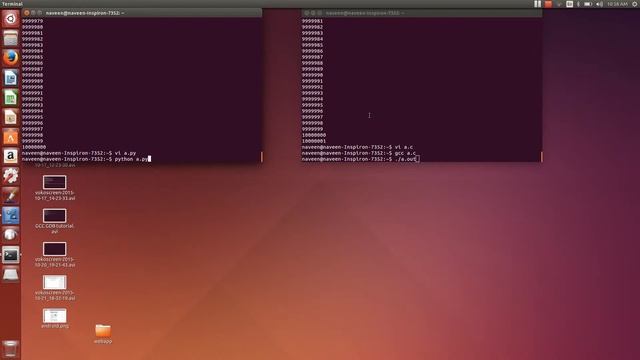Open the Trash in launcher
Screen dimensions: 640x360
11,349
